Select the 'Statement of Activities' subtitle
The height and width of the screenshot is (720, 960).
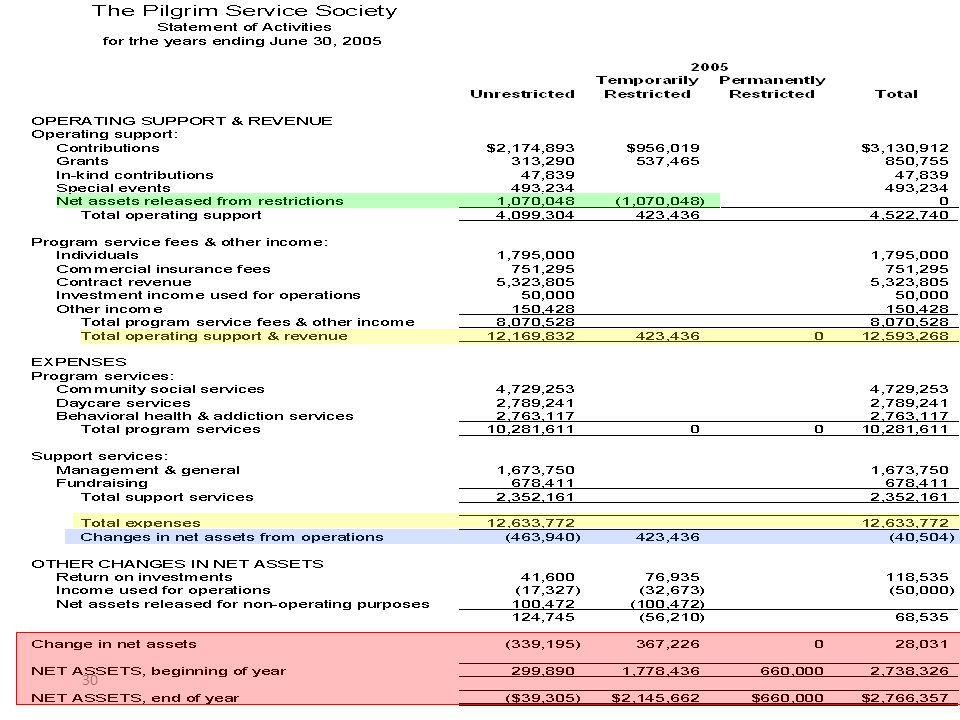244,27
